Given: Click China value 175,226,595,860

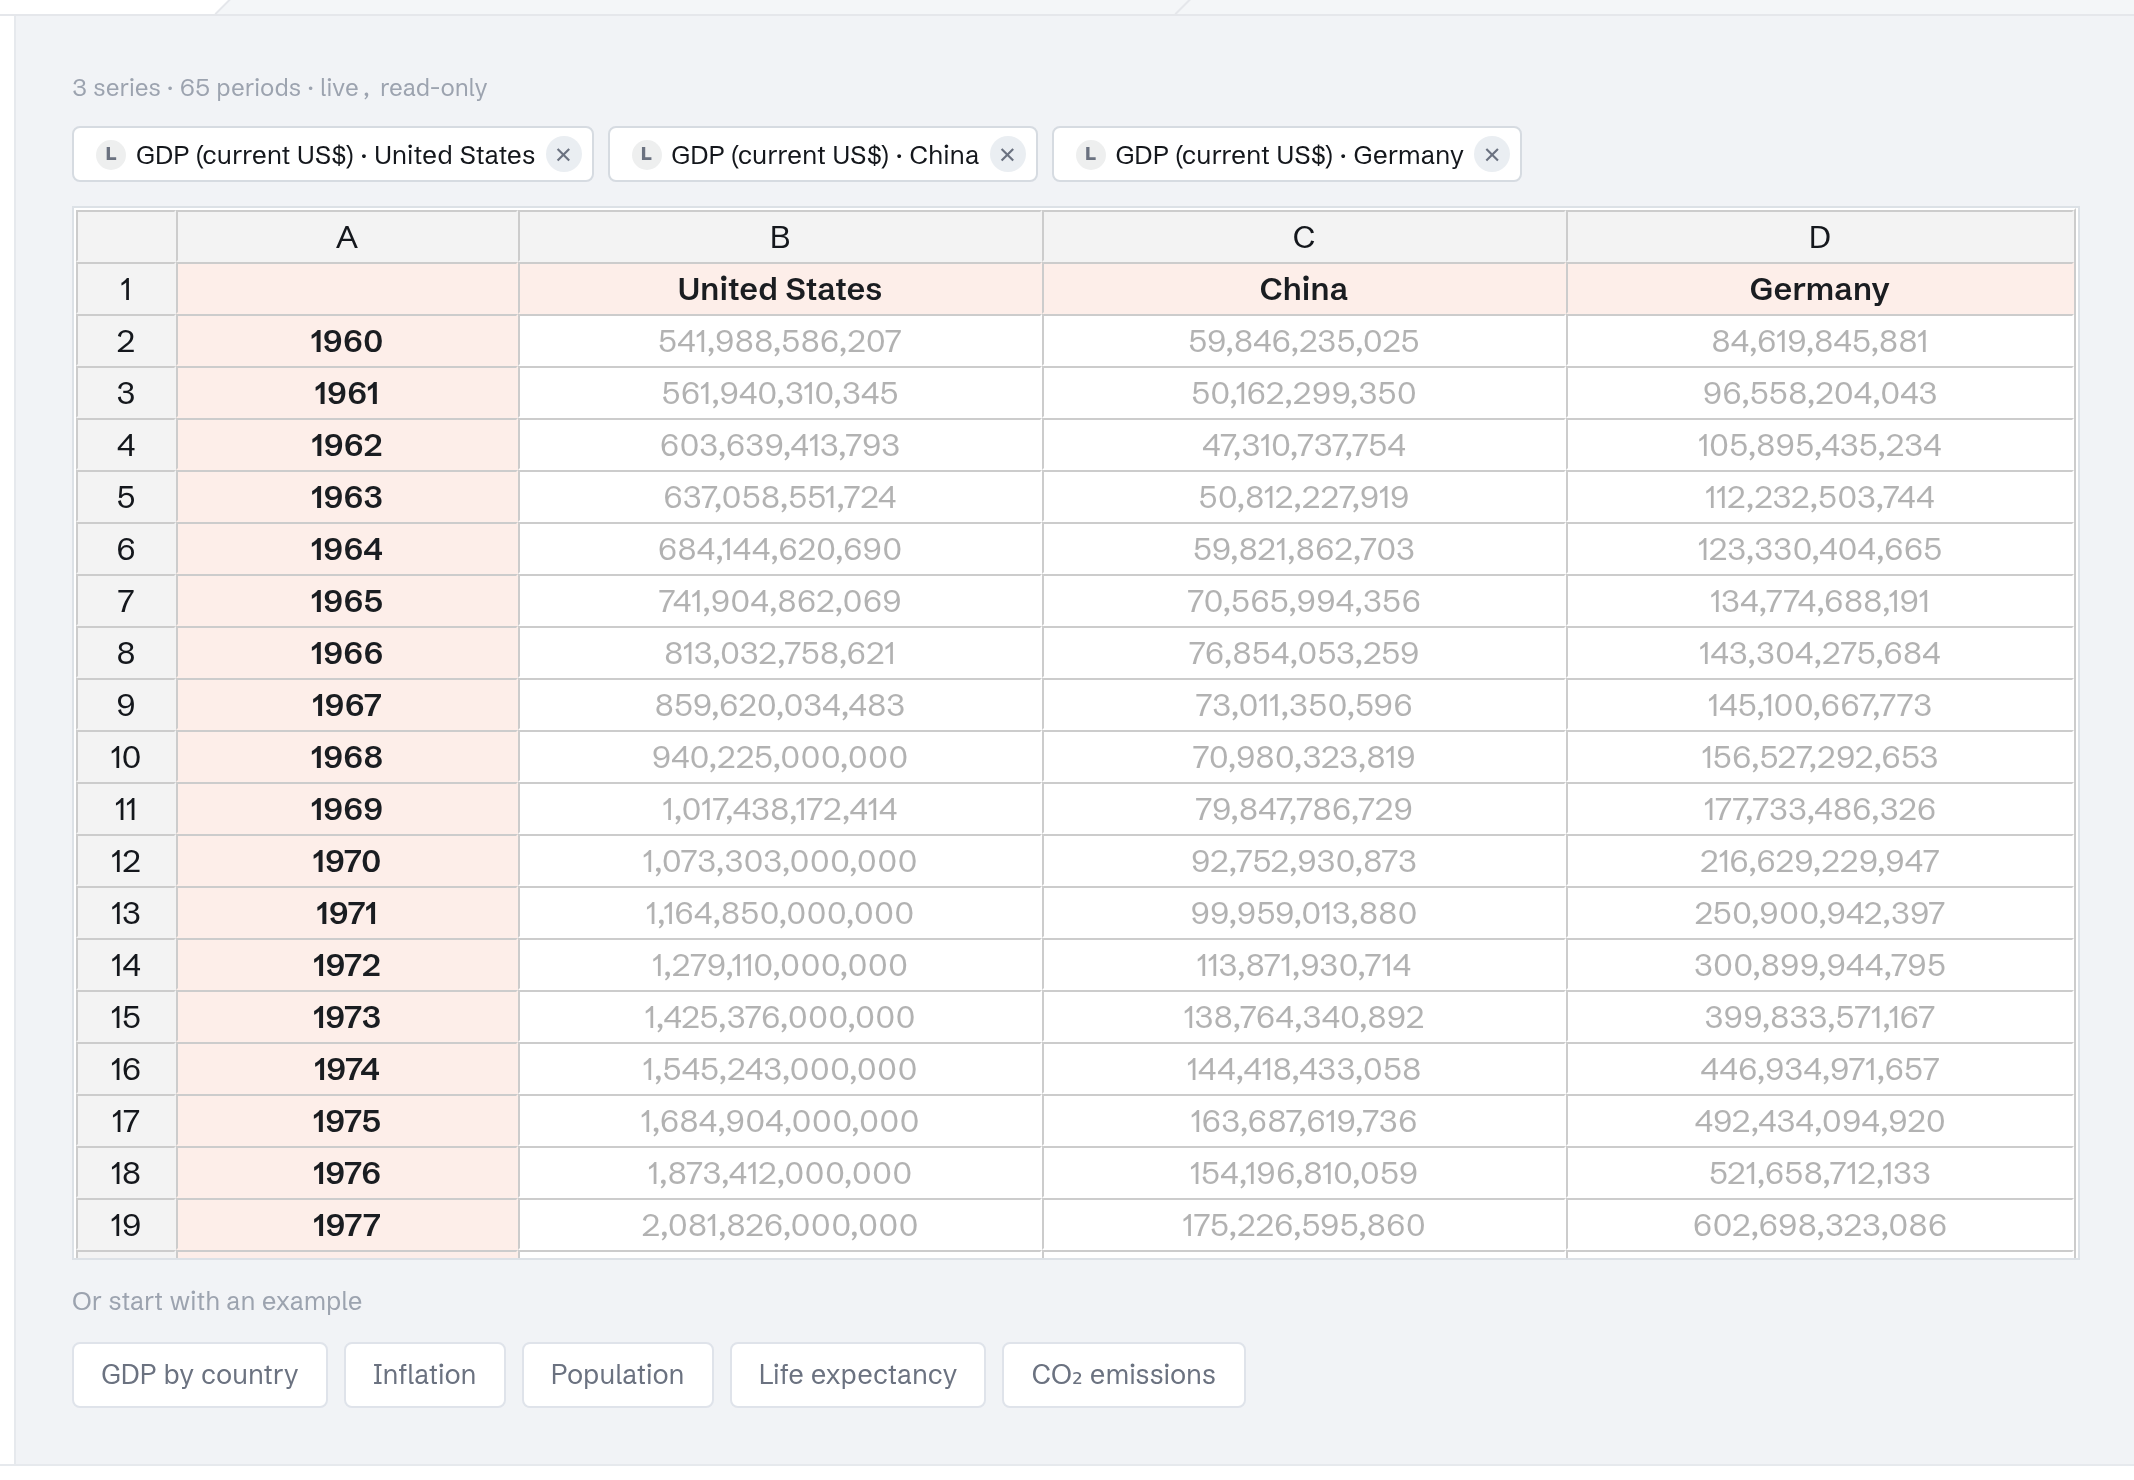Looking at the screenshot, I should (x=1304, y=1225).
